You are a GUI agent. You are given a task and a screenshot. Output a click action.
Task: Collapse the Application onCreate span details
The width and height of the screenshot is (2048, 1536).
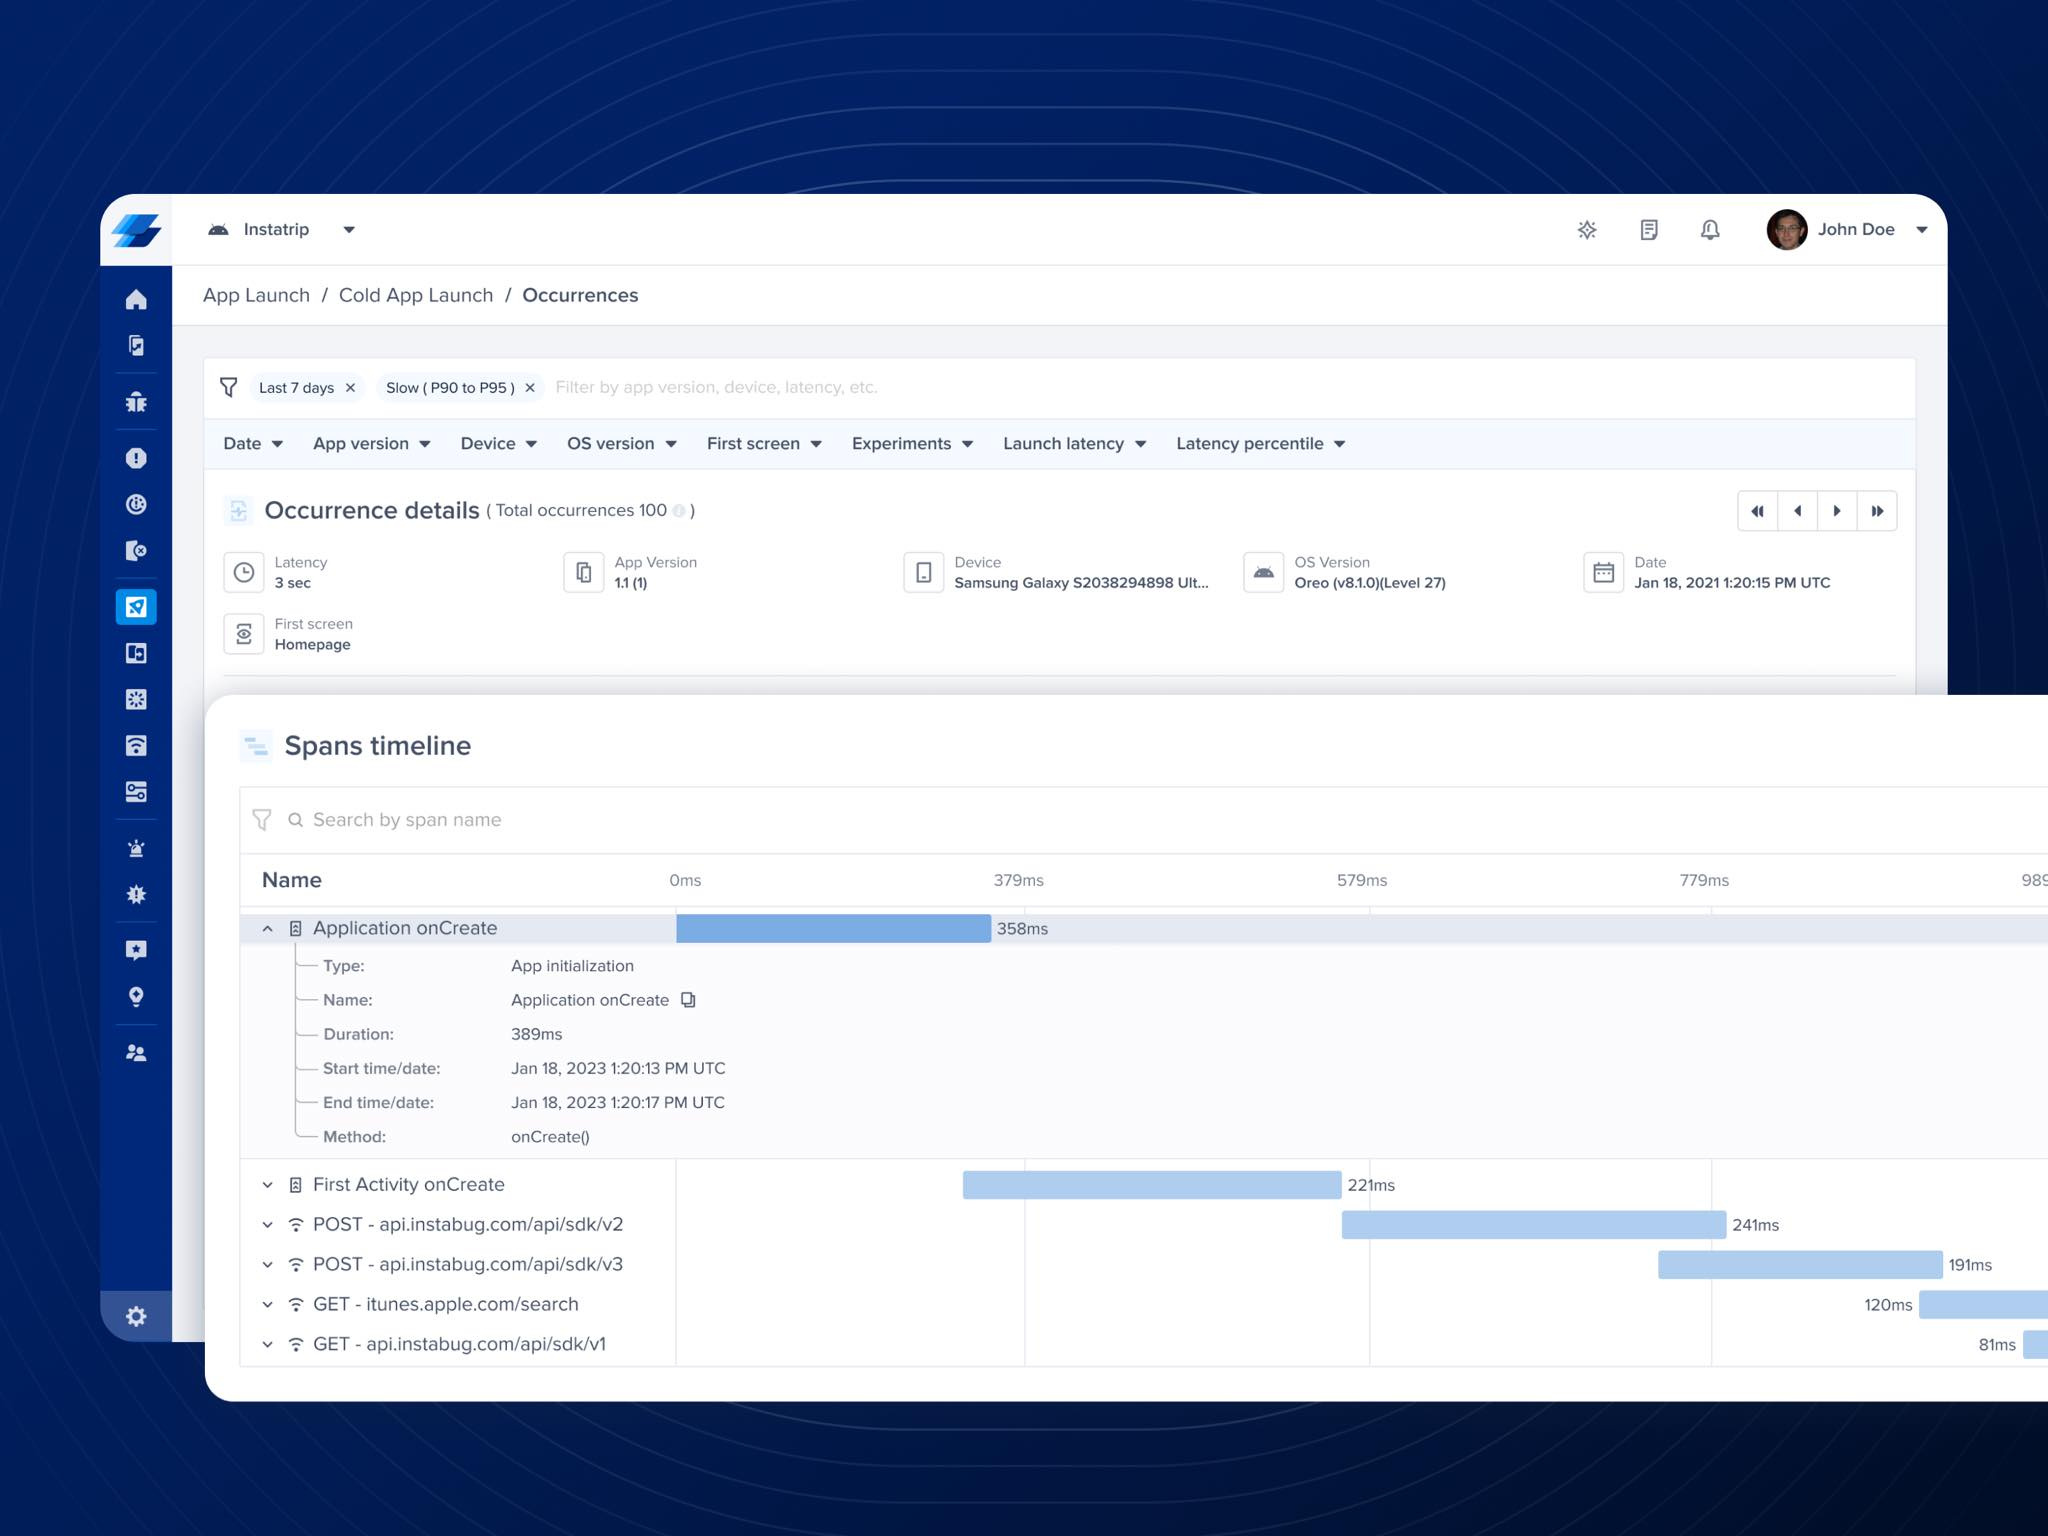268,928
